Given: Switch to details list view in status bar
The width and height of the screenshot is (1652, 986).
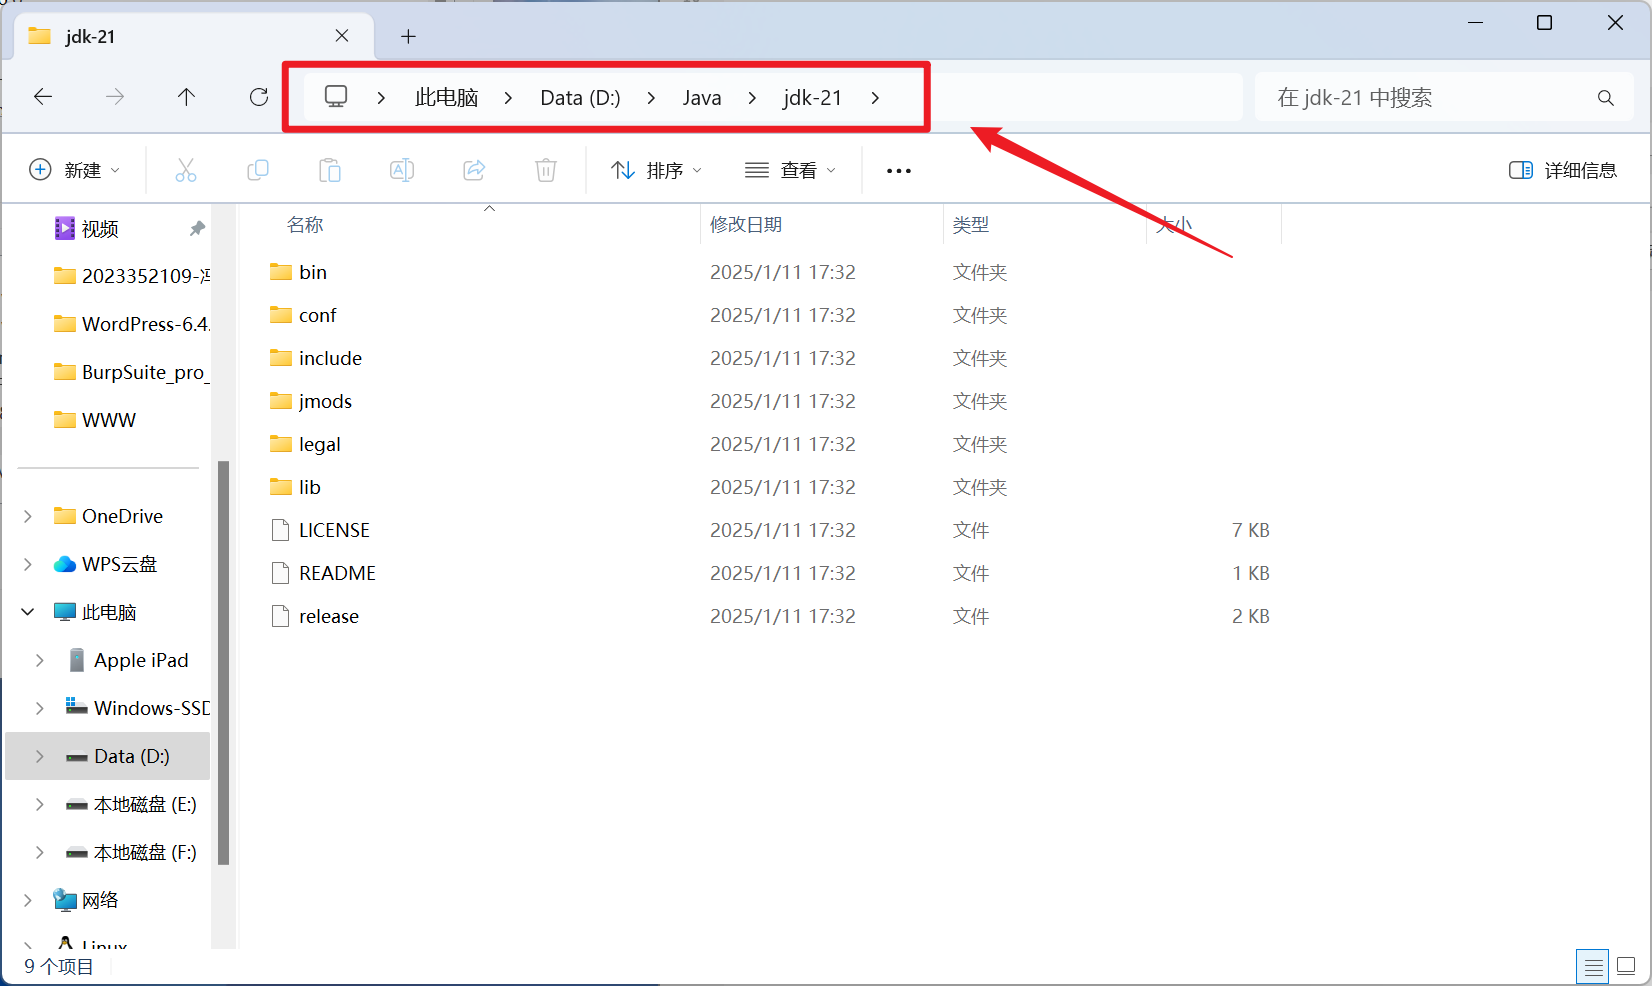Looking at the screenshot, I should 1593,966.
